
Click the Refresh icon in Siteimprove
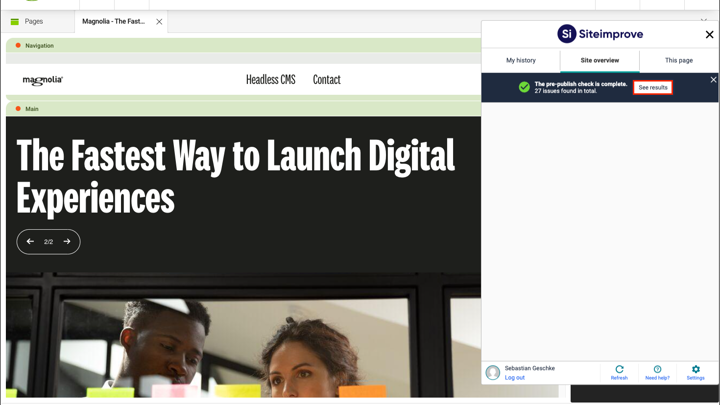[619, 371]
